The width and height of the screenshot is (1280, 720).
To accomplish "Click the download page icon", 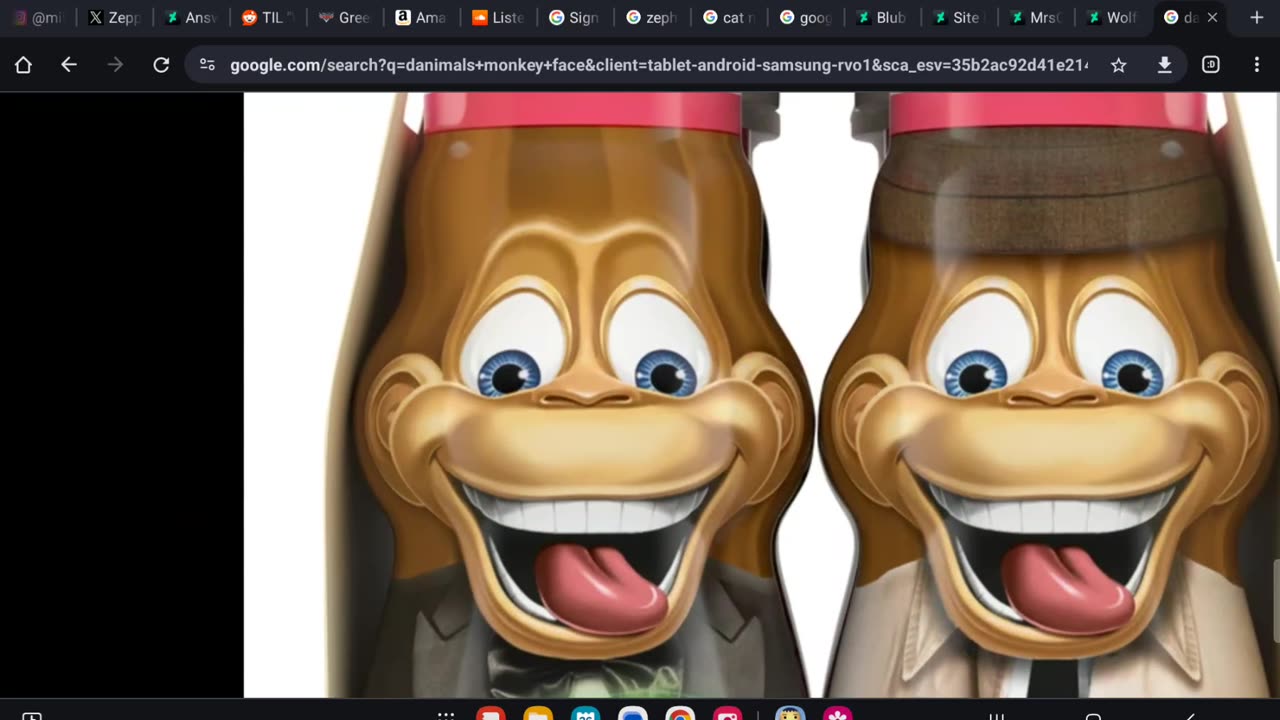I will tap(1165, 65).
